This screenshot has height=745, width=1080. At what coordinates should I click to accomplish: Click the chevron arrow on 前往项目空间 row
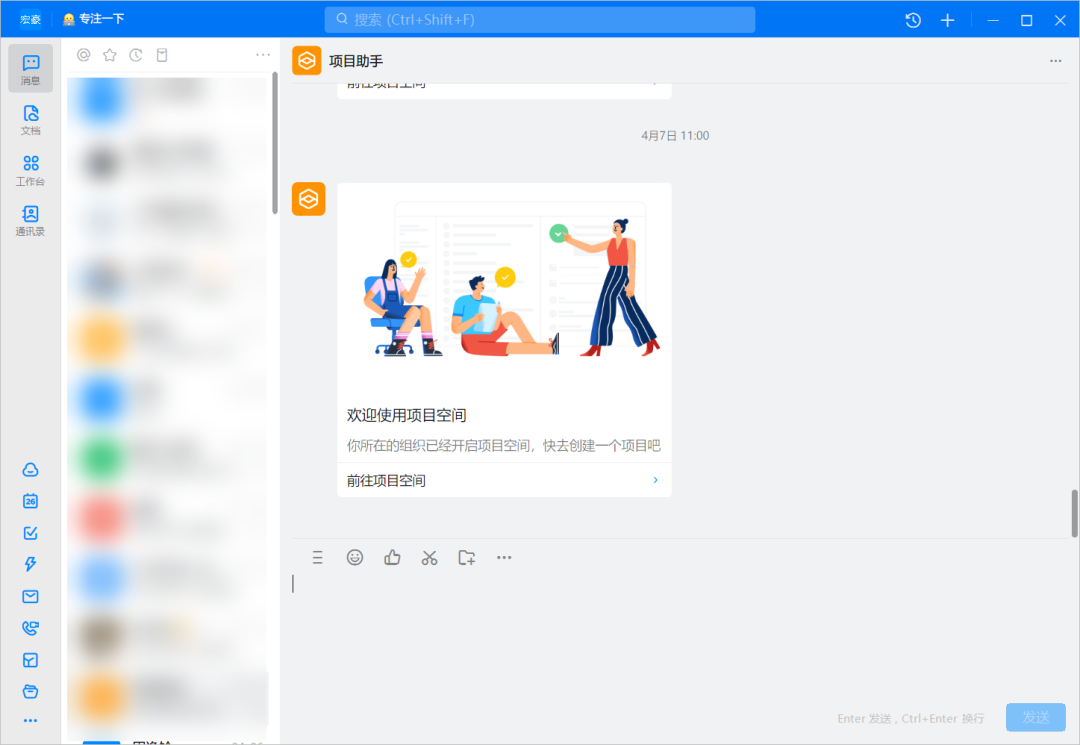coord(655,480)
